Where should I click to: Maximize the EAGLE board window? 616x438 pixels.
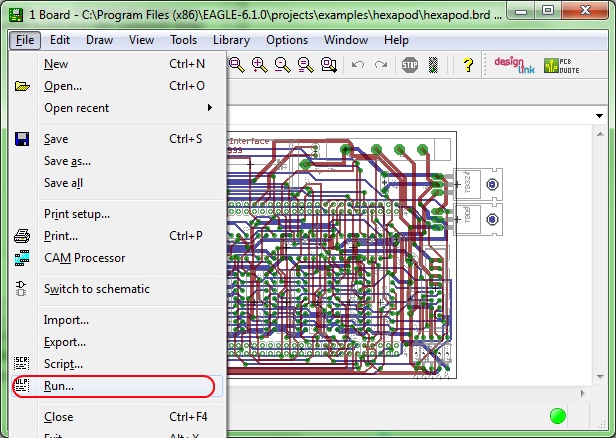548,10
